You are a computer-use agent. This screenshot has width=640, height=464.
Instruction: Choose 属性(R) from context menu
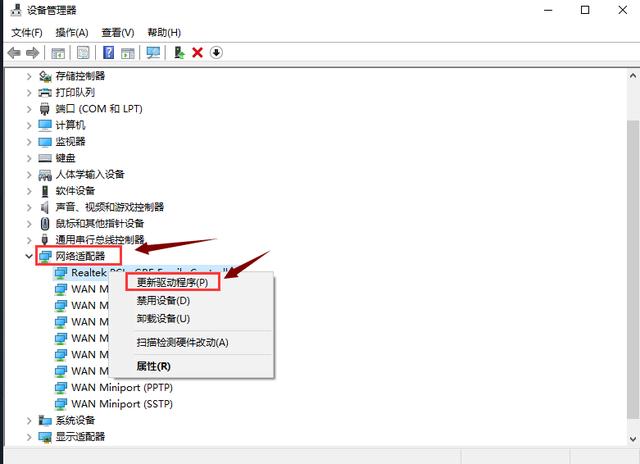[x=153, y=366]
